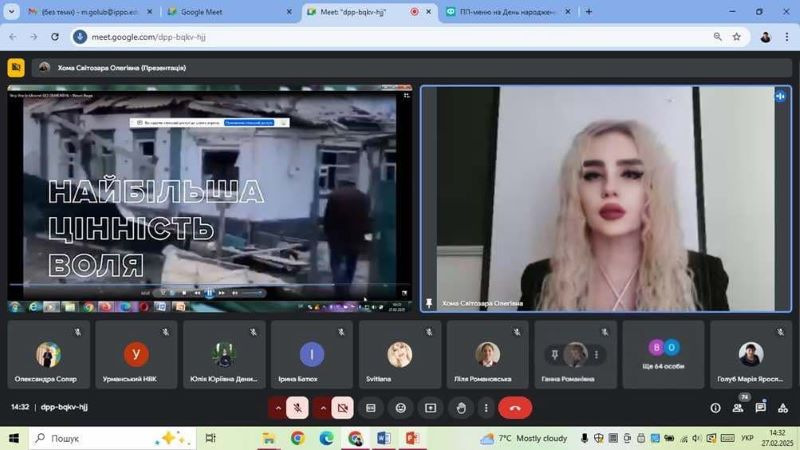Image resolution: width=800 pixels, height=450 pixels.
Task: Open the activities icon
Action: point(783,408)
